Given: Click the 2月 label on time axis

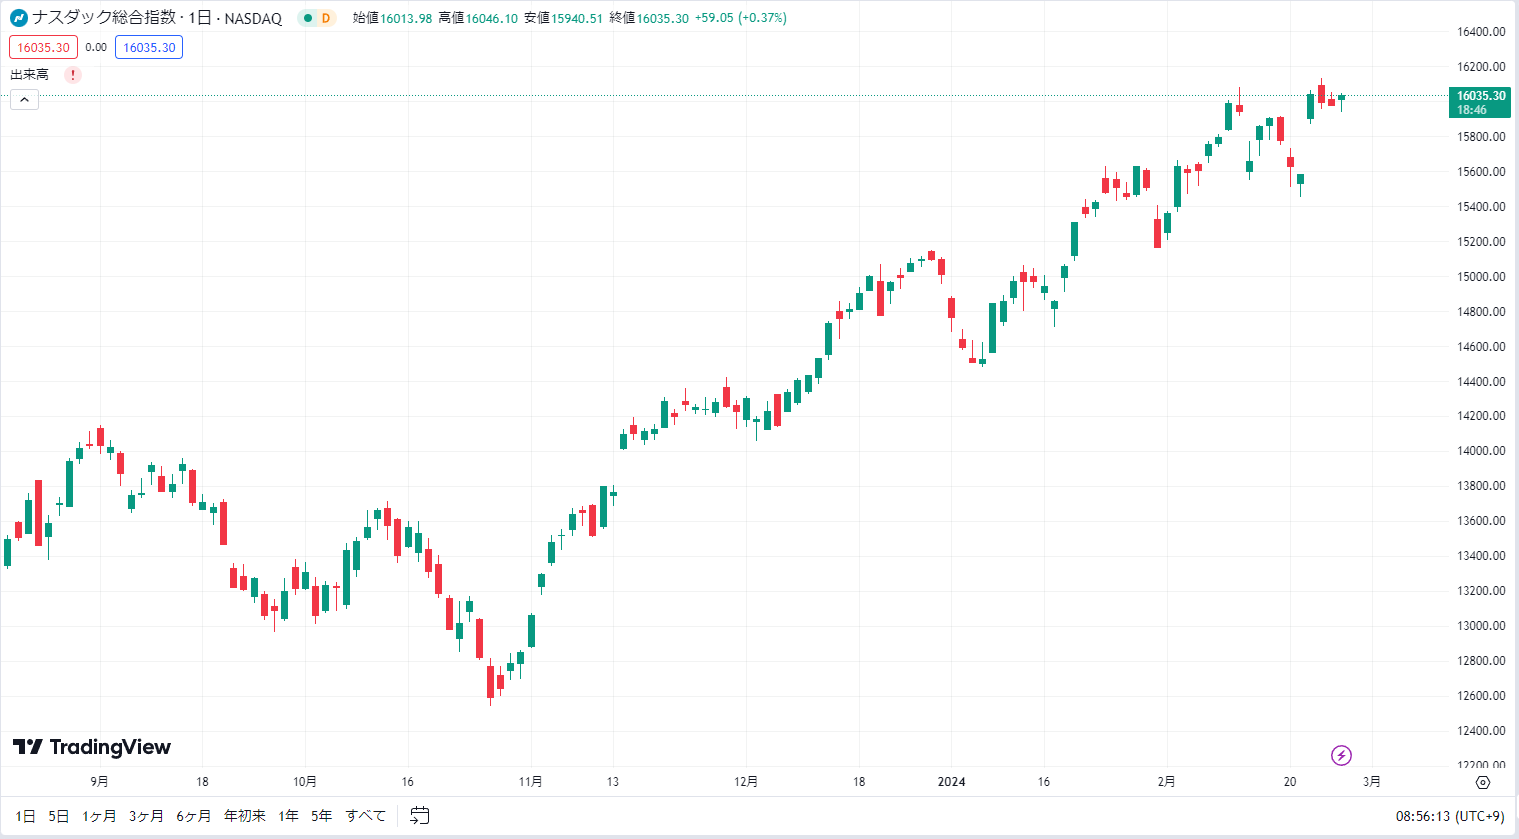Looking at the screenshot, I should pyautogui.click(x=1166, y=782).
